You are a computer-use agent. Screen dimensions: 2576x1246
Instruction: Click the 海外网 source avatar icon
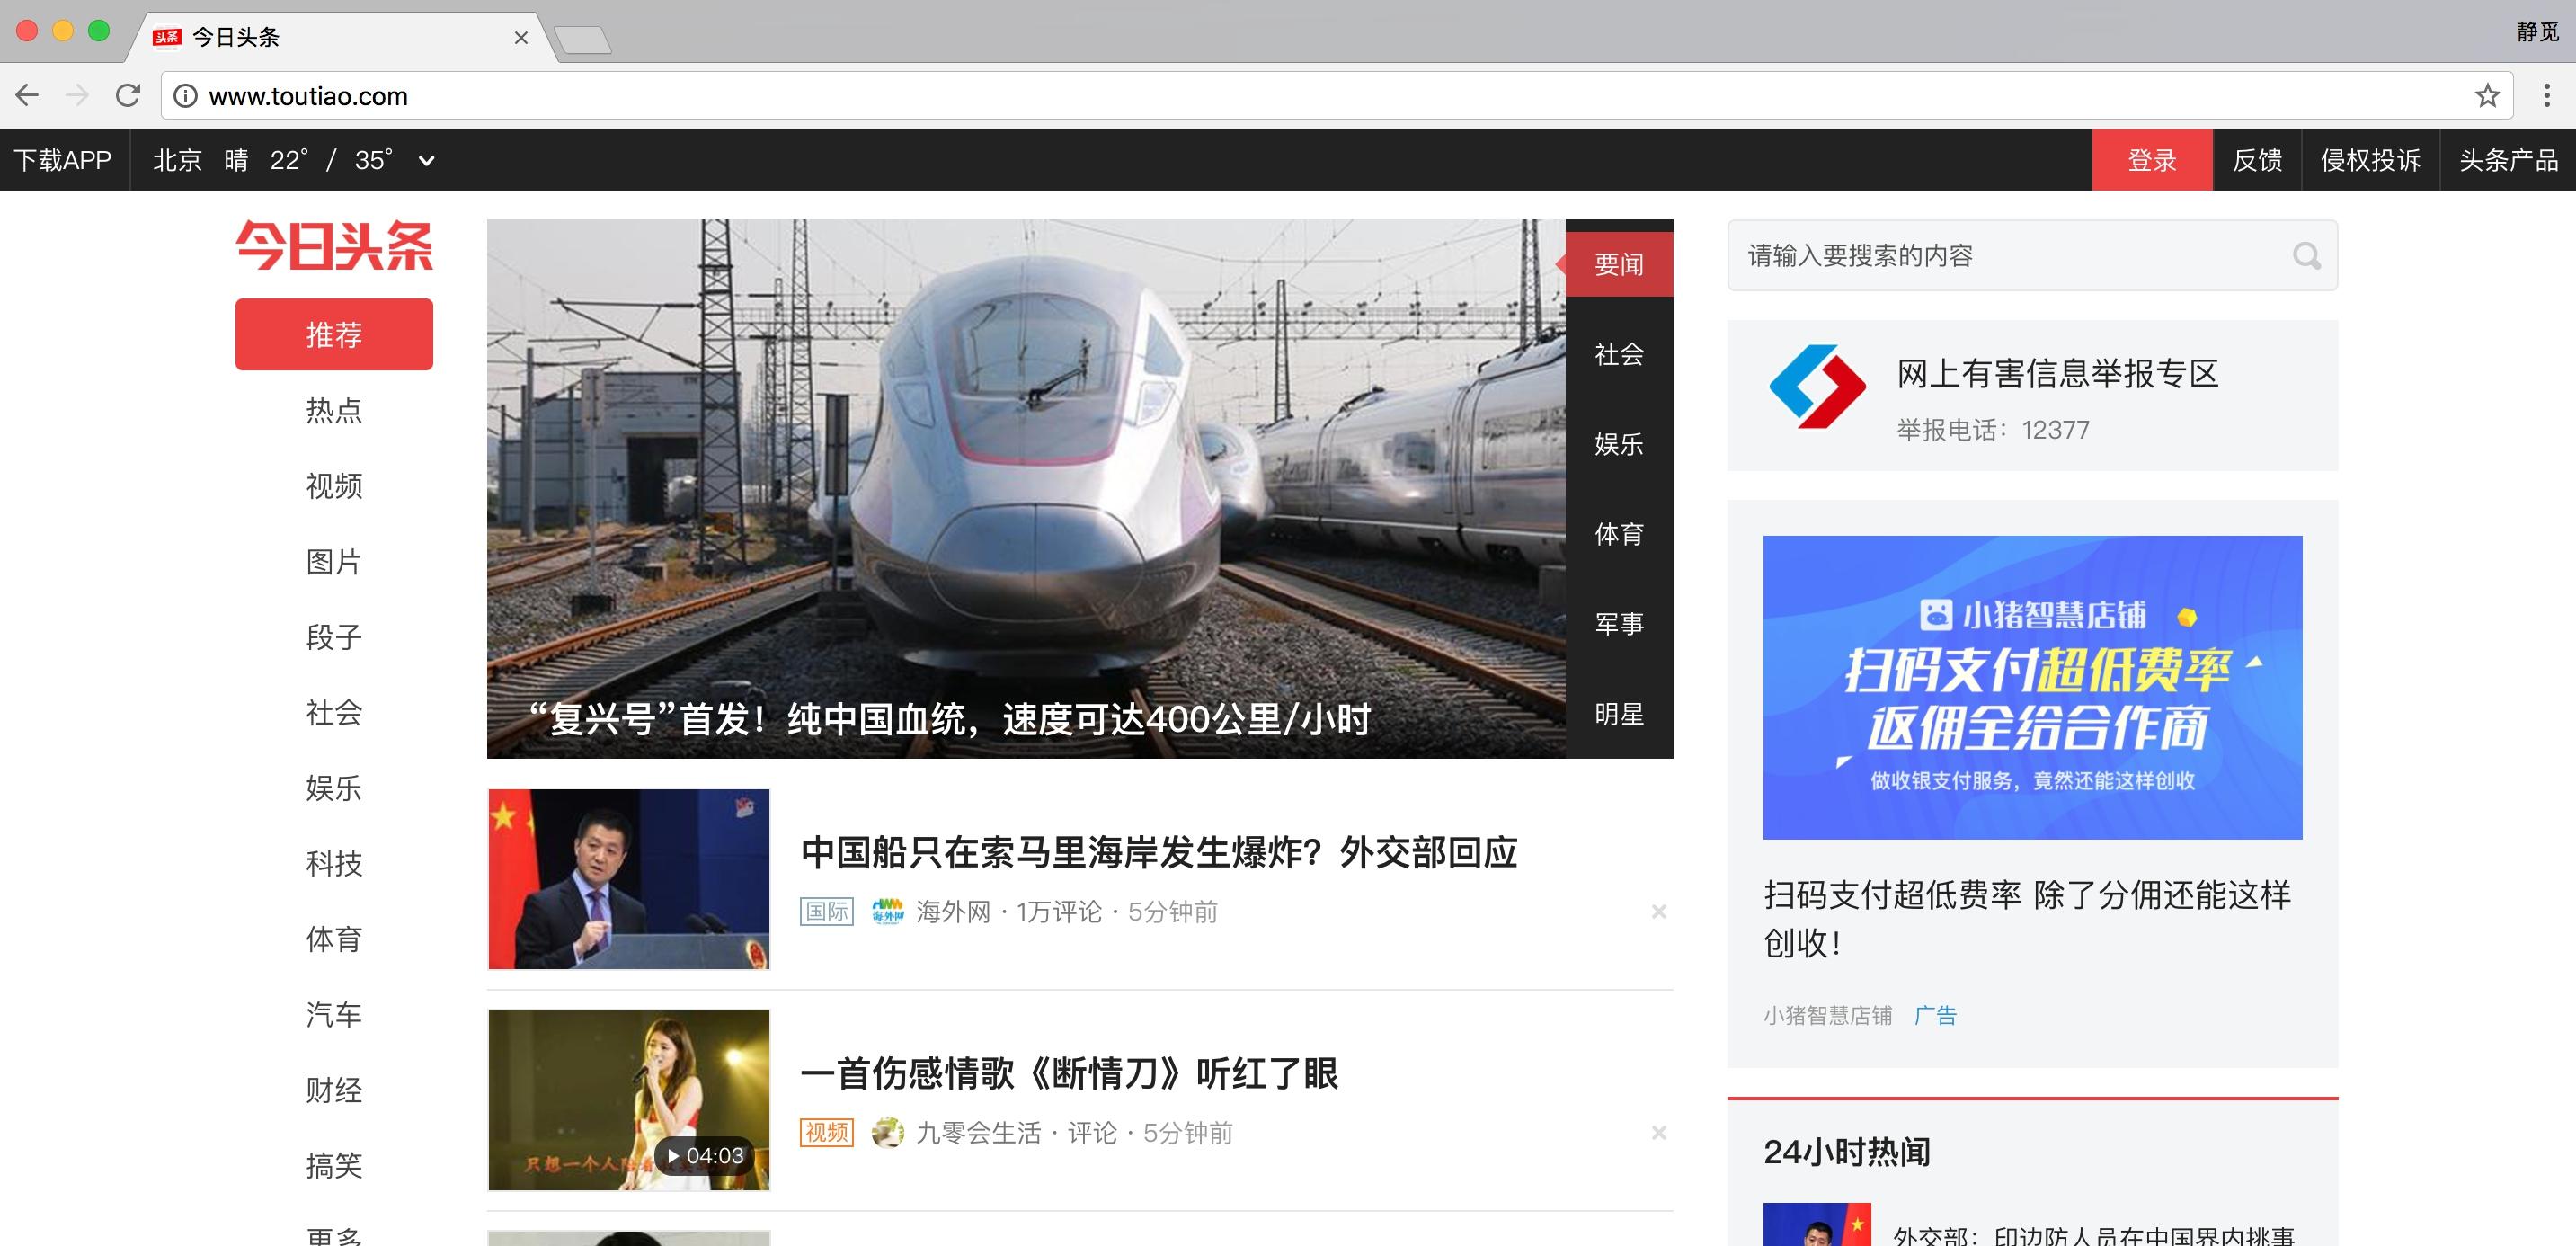(x=887, y=911)
